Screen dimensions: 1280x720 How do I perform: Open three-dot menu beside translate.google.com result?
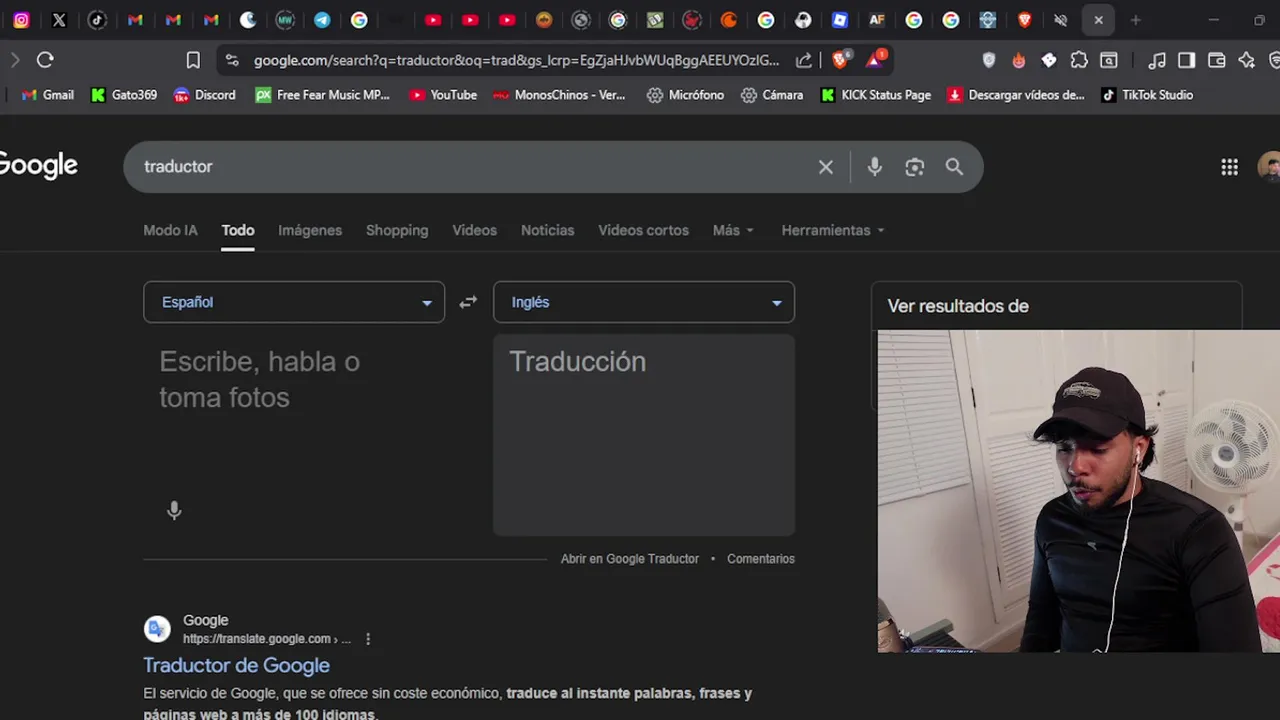click(x=368, y=639)
